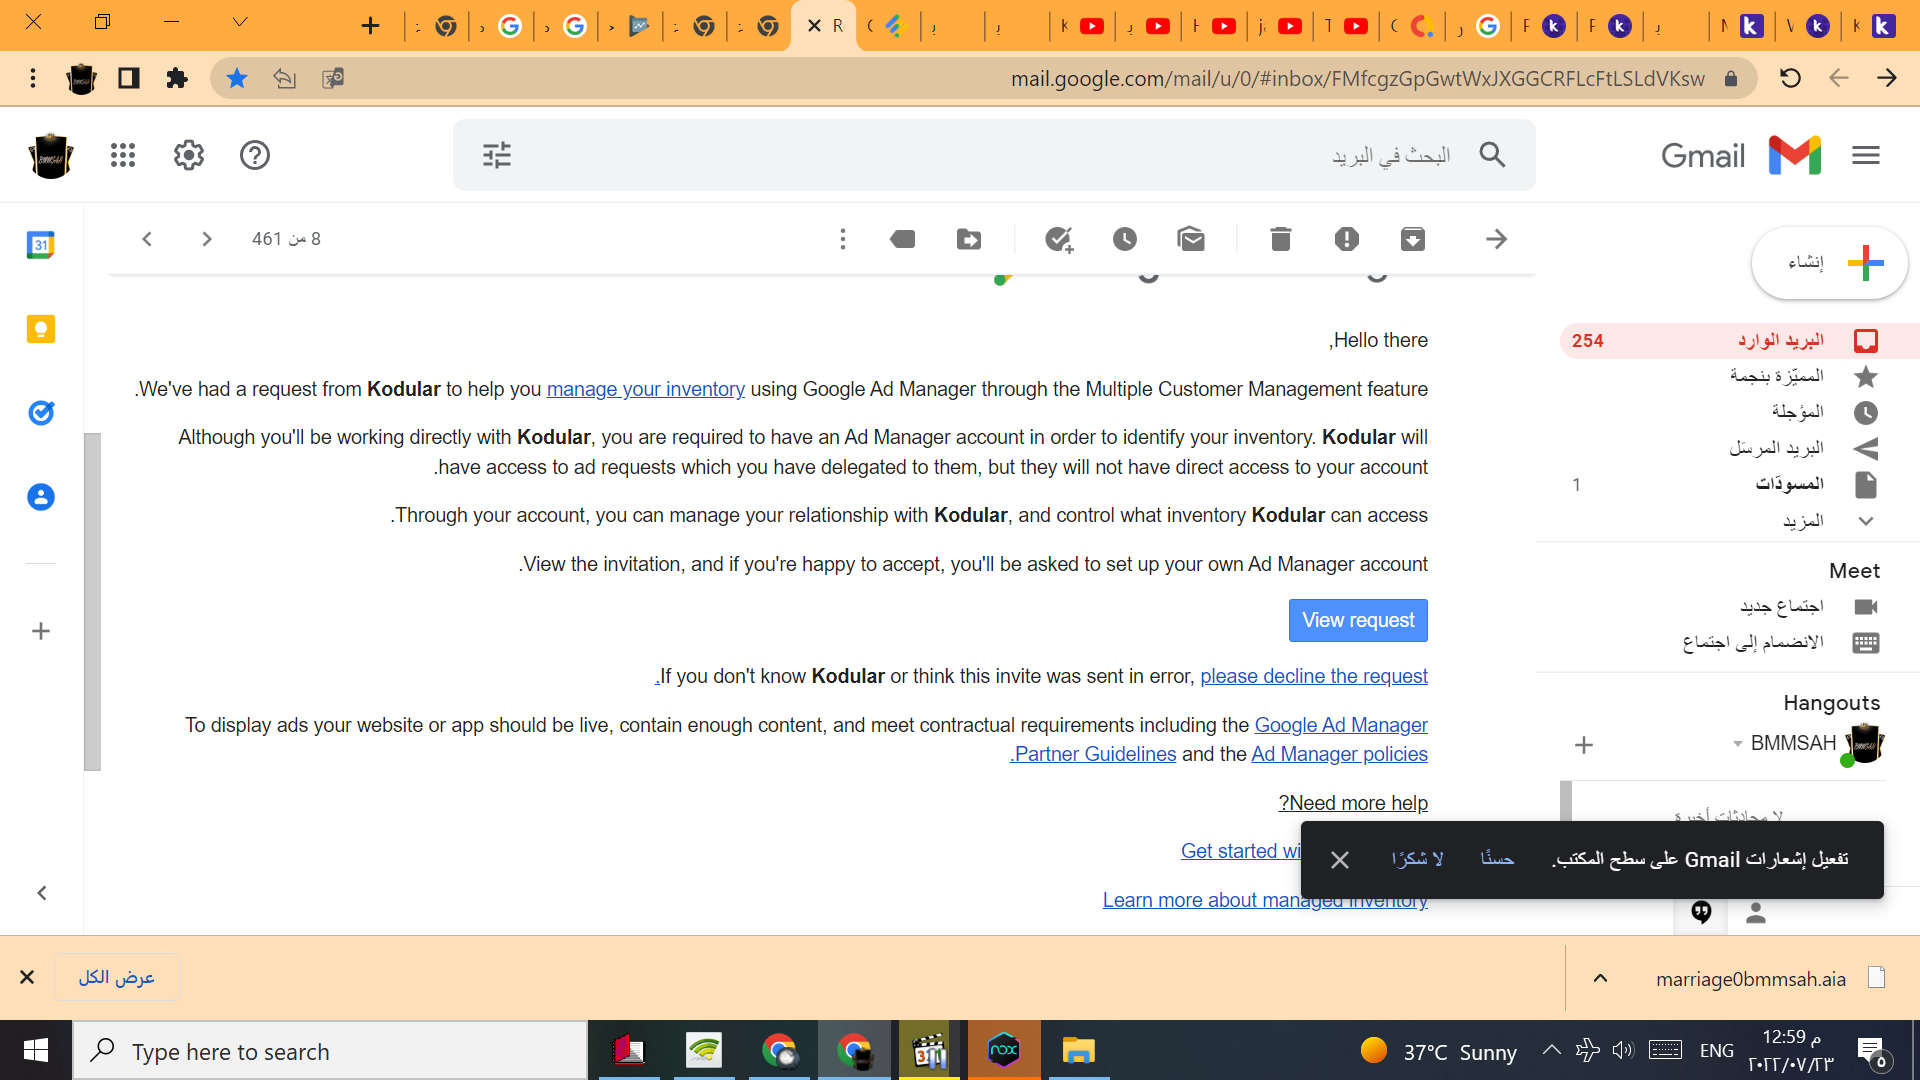The image size is (1920, 1080).
Task: Open downloaded file marriage0bmmsah.aia
Action: (1750, 979)
